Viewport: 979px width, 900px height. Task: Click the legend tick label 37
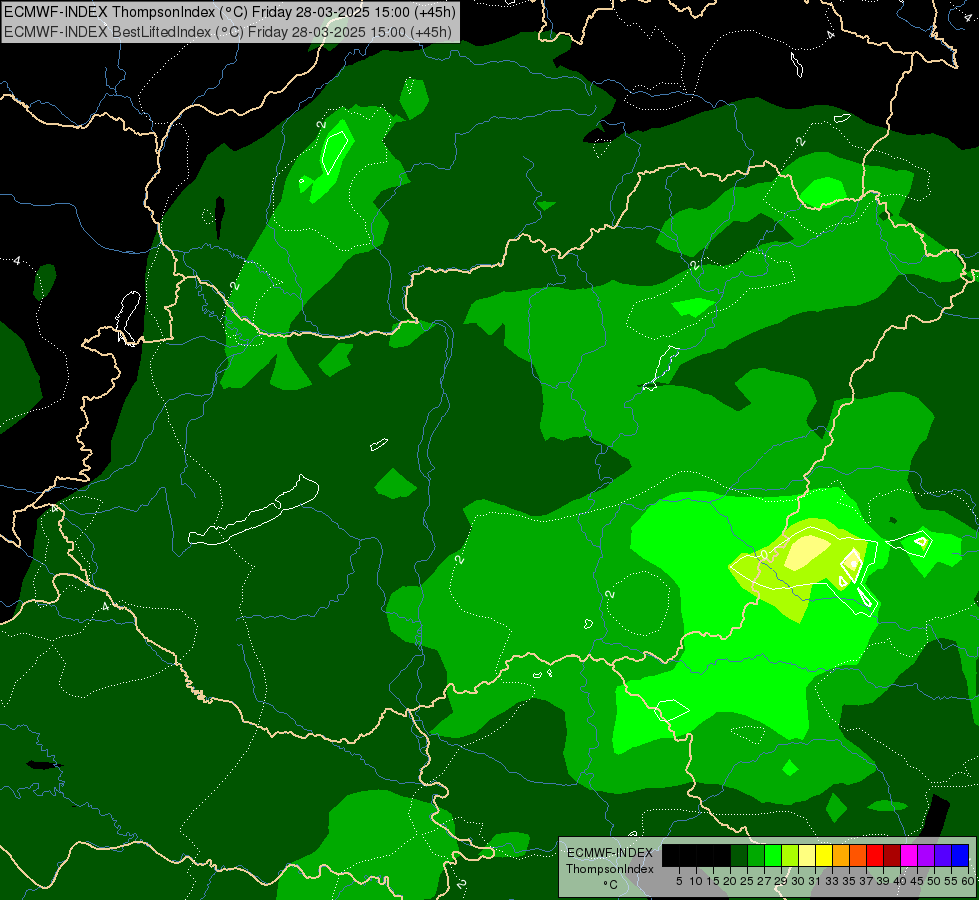tap(866, 881)
